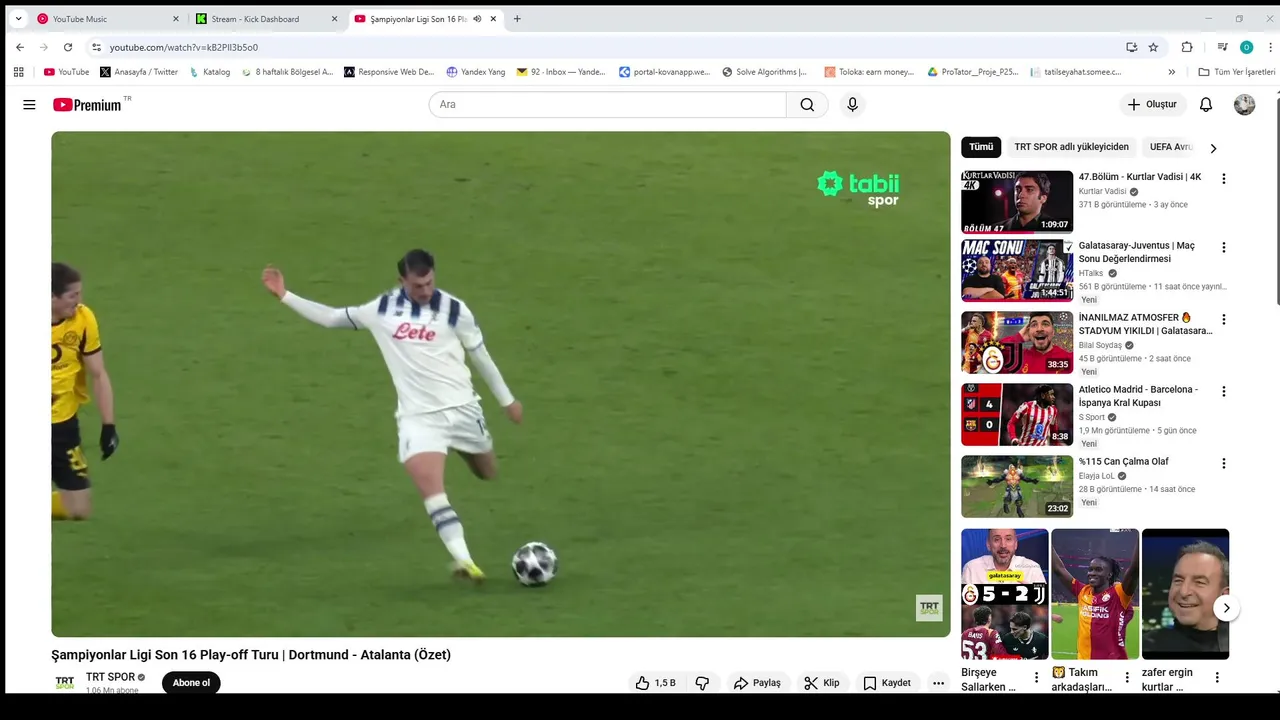Go back in browser

[x=20, y=47]
